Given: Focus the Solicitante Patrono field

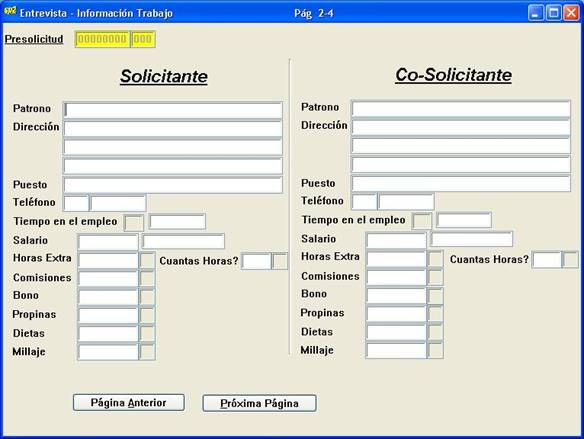Looking at the screenshot, I should tap(173, 110).
